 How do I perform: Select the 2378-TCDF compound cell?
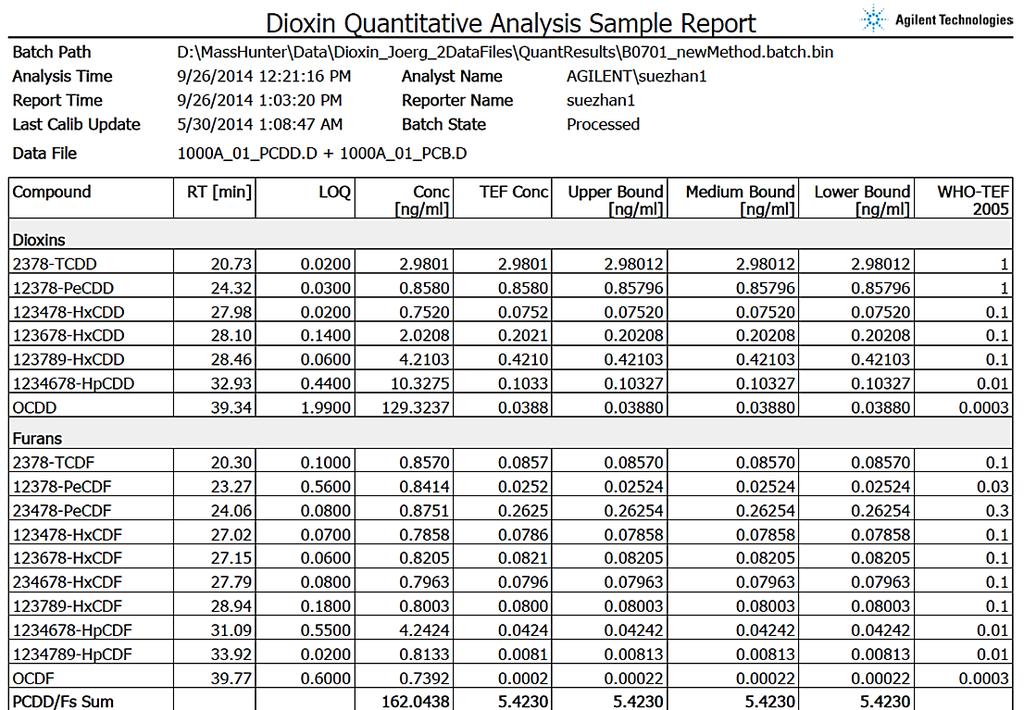coord(91,462)
